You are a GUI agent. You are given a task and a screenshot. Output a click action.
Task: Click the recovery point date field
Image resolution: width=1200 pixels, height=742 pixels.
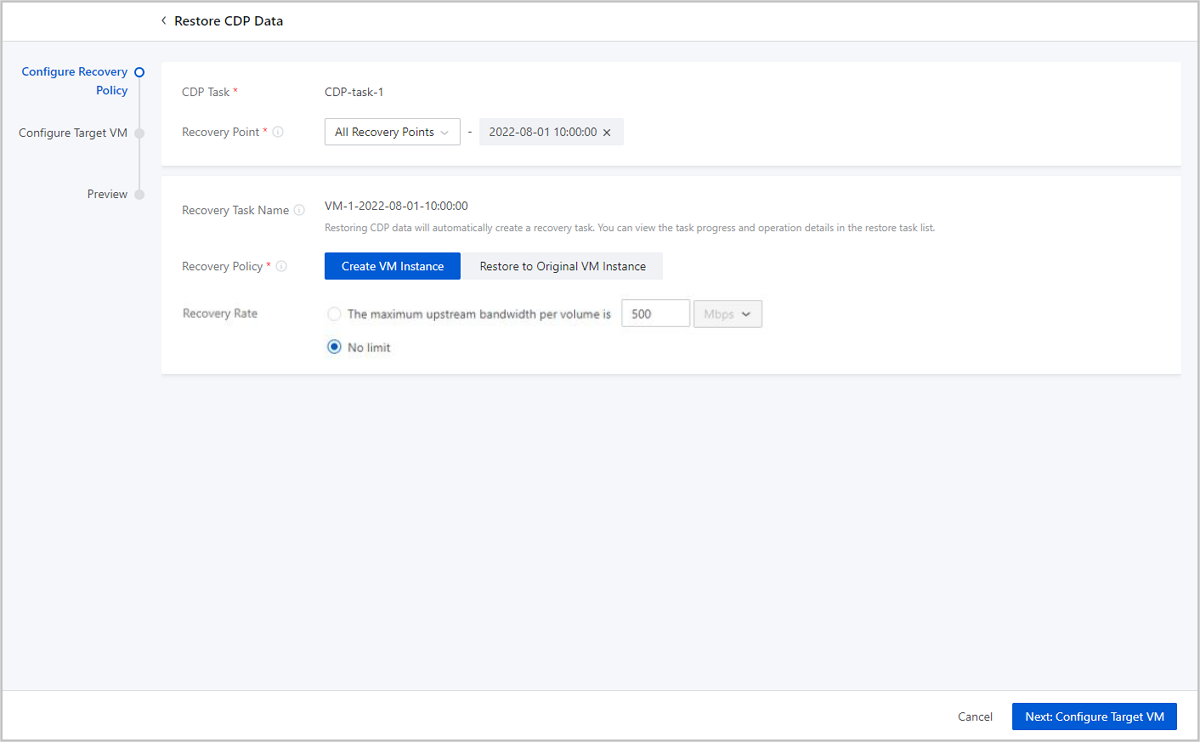tap(542, 132)
